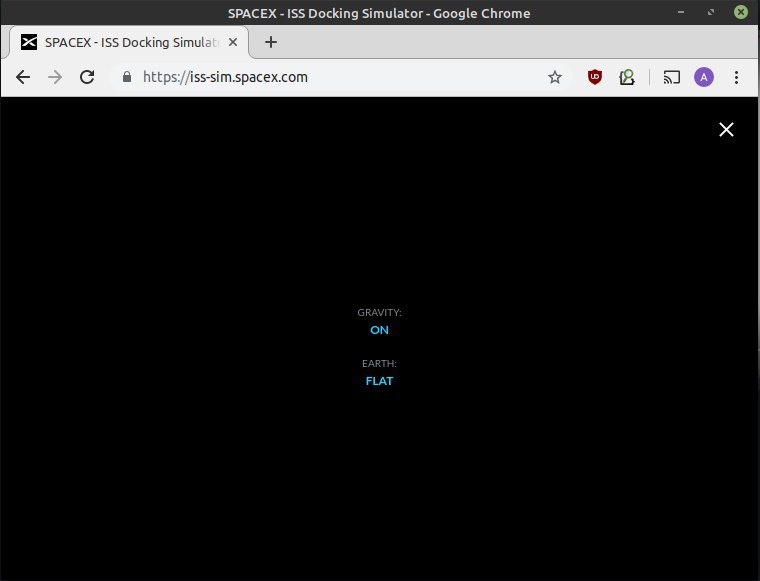Screen dimensions: 760x581
Task: Go forward to the next page
Action: [x=55, y=77]
